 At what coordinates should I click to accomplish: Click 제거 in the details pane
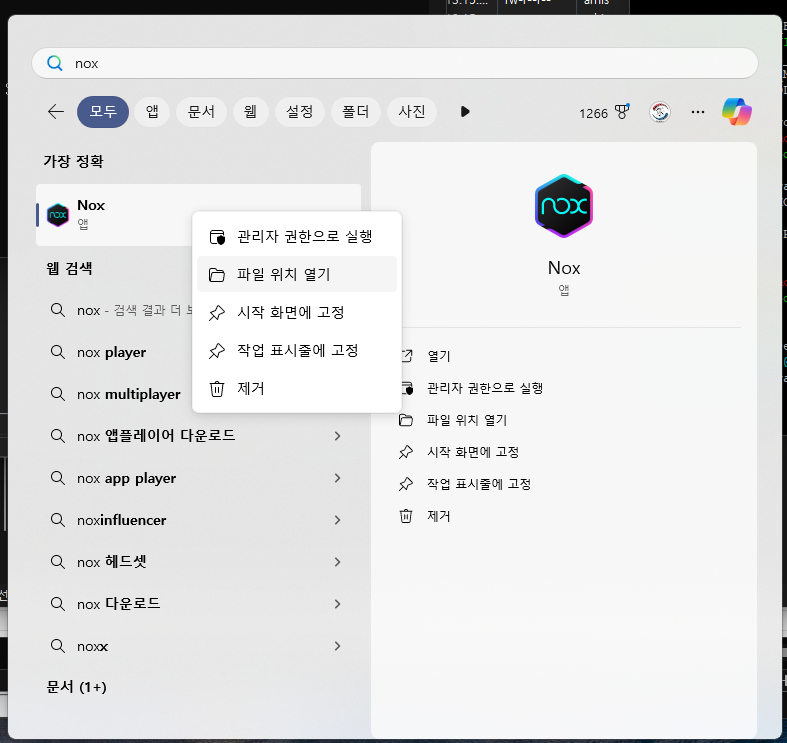[x=439, y=517]
